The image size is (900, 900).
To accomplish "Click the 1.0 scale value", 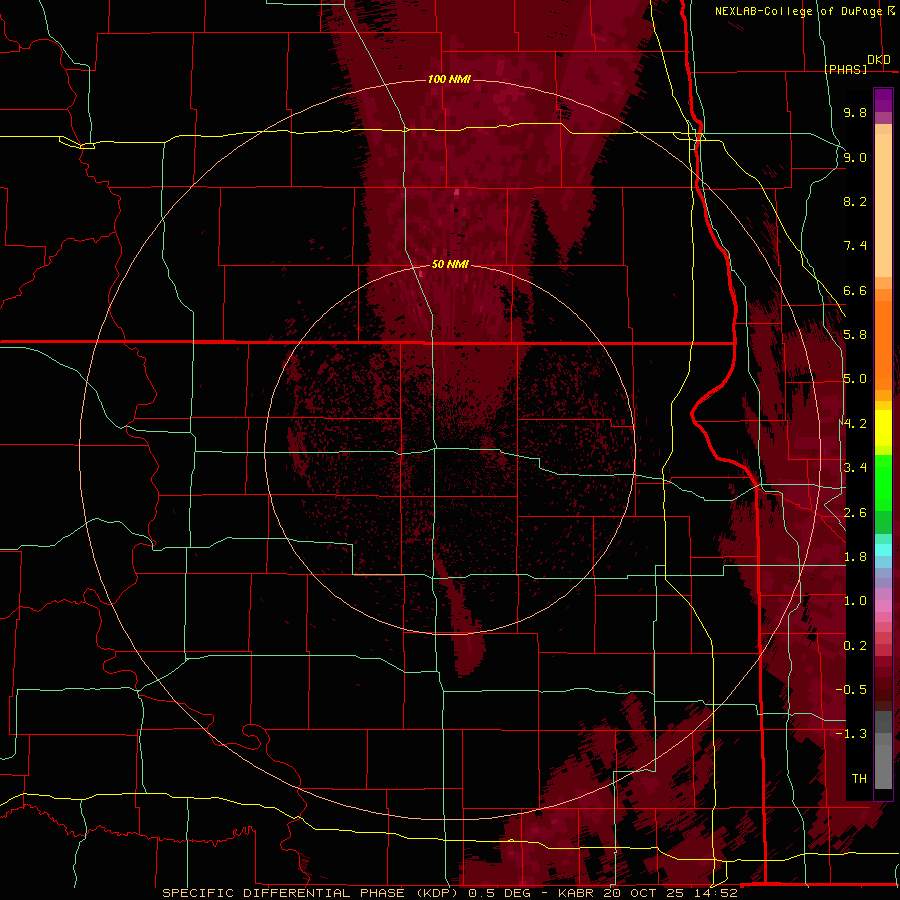I will [855, 601].
